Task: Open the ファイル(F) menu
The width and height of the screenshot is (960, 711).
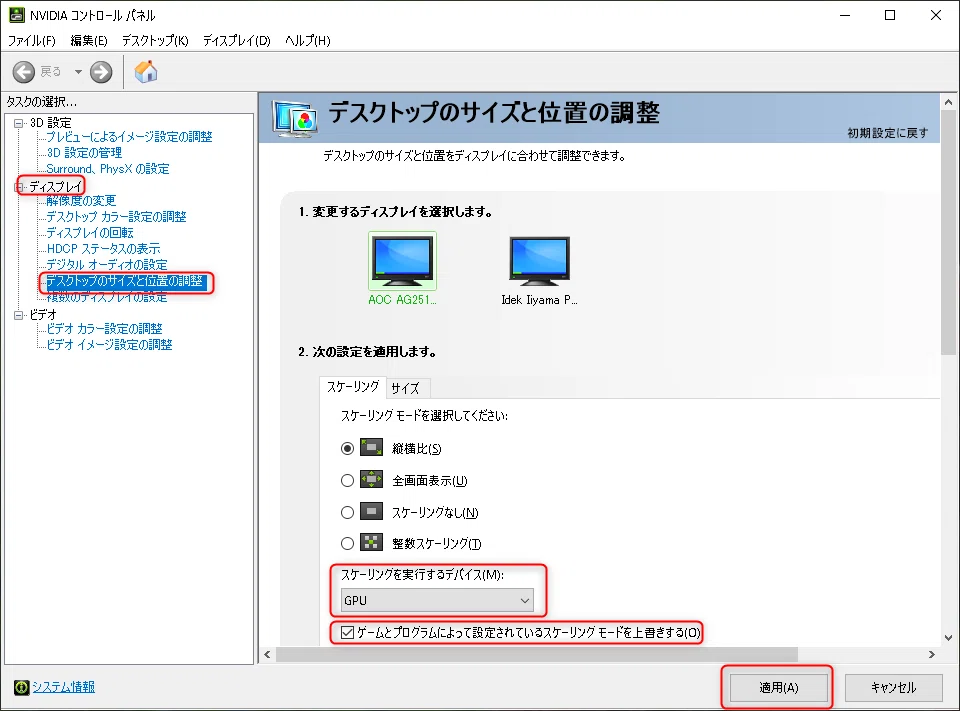Action: point(32,40)
